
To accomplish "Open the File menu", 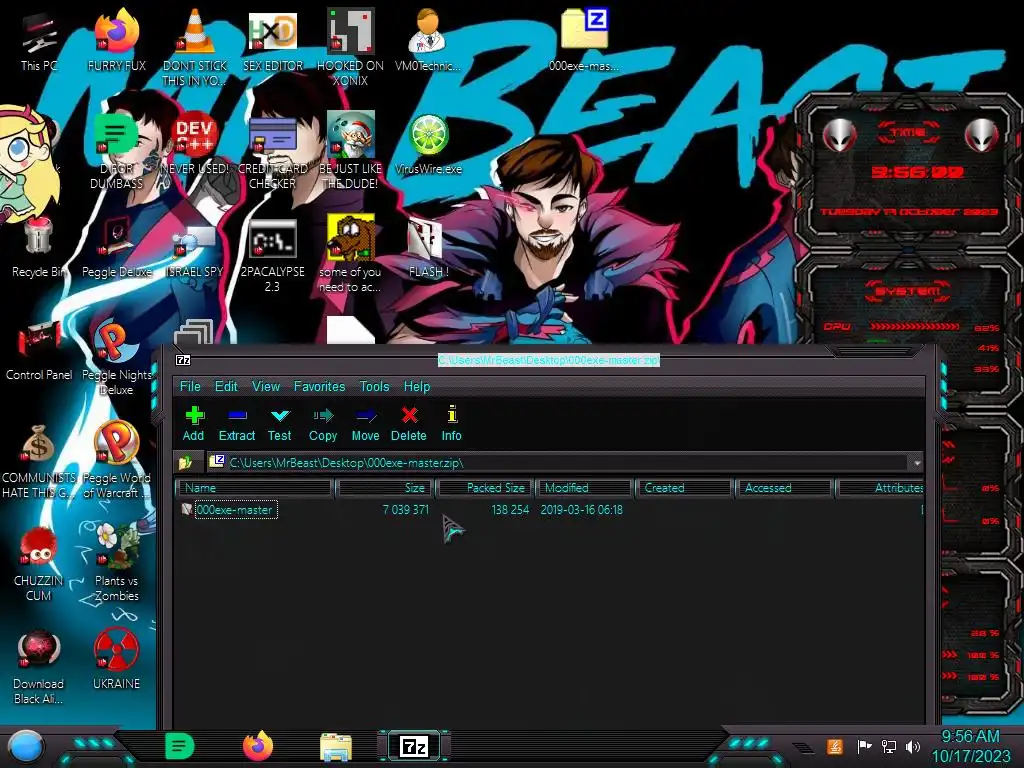I will click(190, 386).
